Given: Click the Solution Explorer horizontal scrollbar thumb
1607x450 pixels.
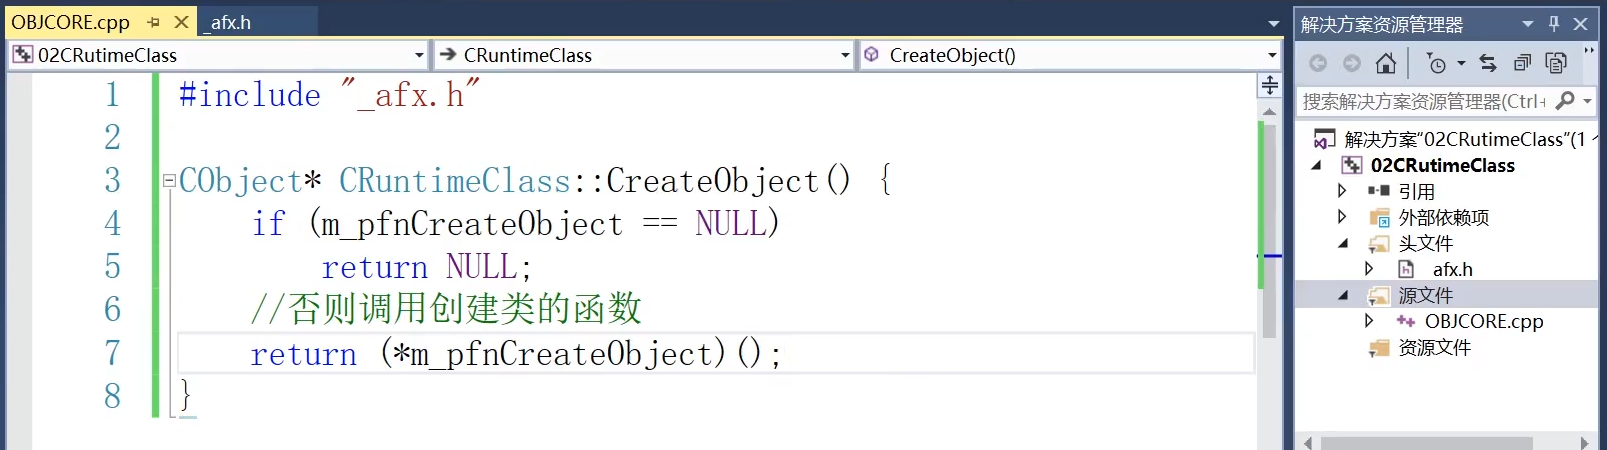Looking at the screenshot, I should pos(1426,442).
